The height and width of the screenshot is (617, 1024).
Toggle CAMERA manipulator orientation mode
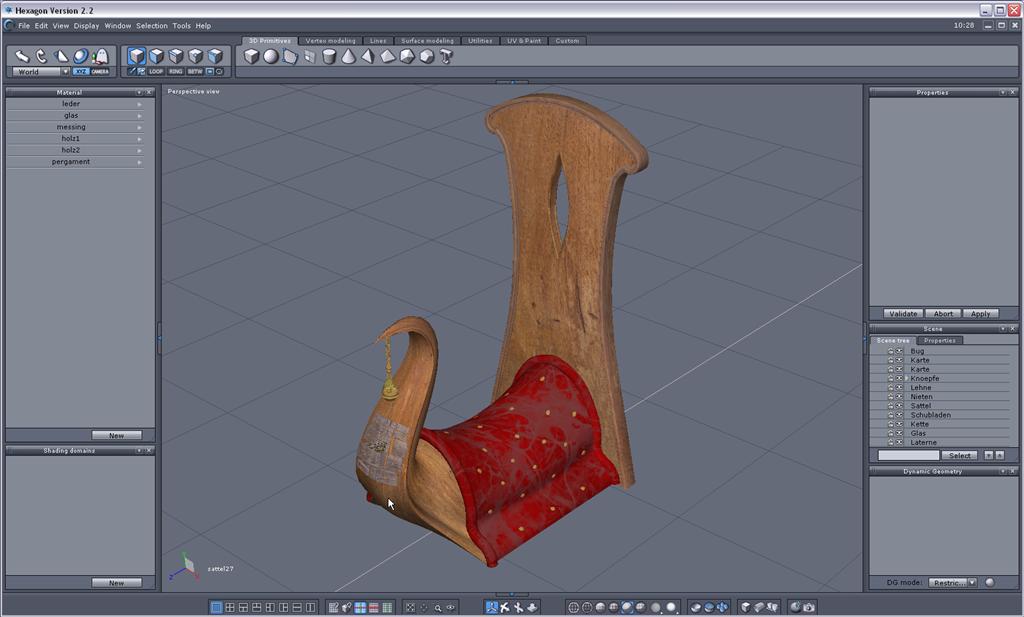click(x=100, y=72)
